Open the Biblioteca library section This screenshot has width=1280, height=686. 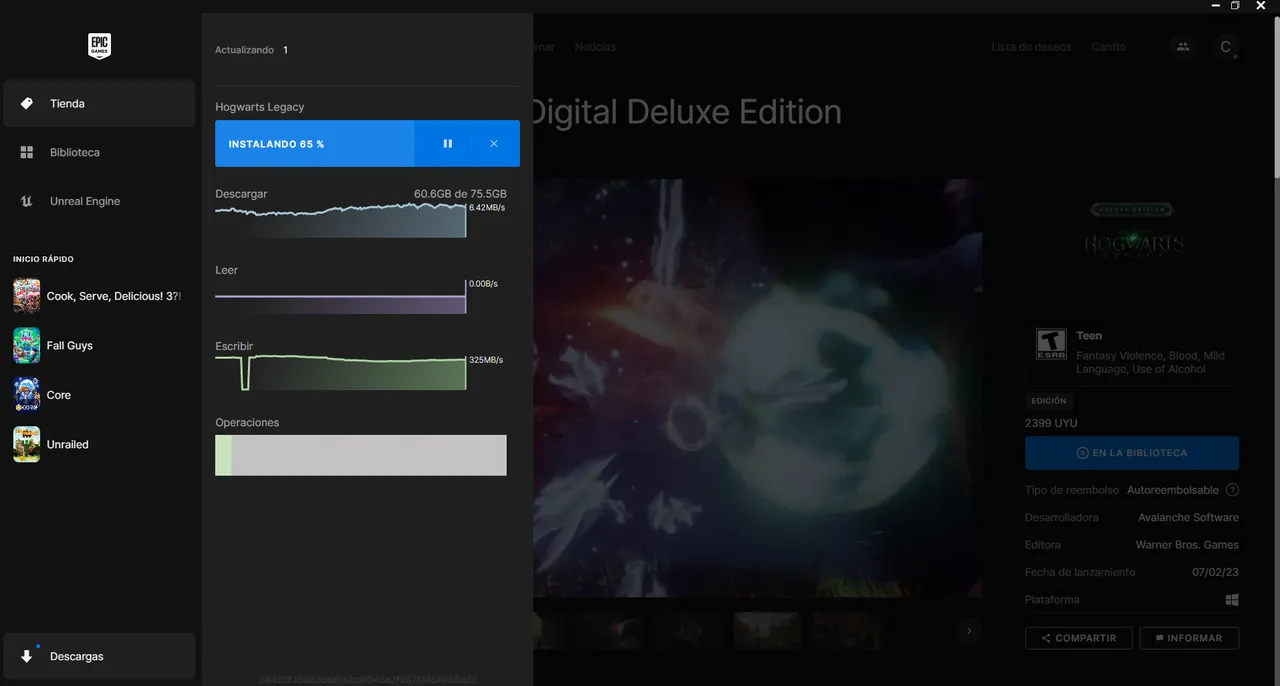[x=99, y=153]
